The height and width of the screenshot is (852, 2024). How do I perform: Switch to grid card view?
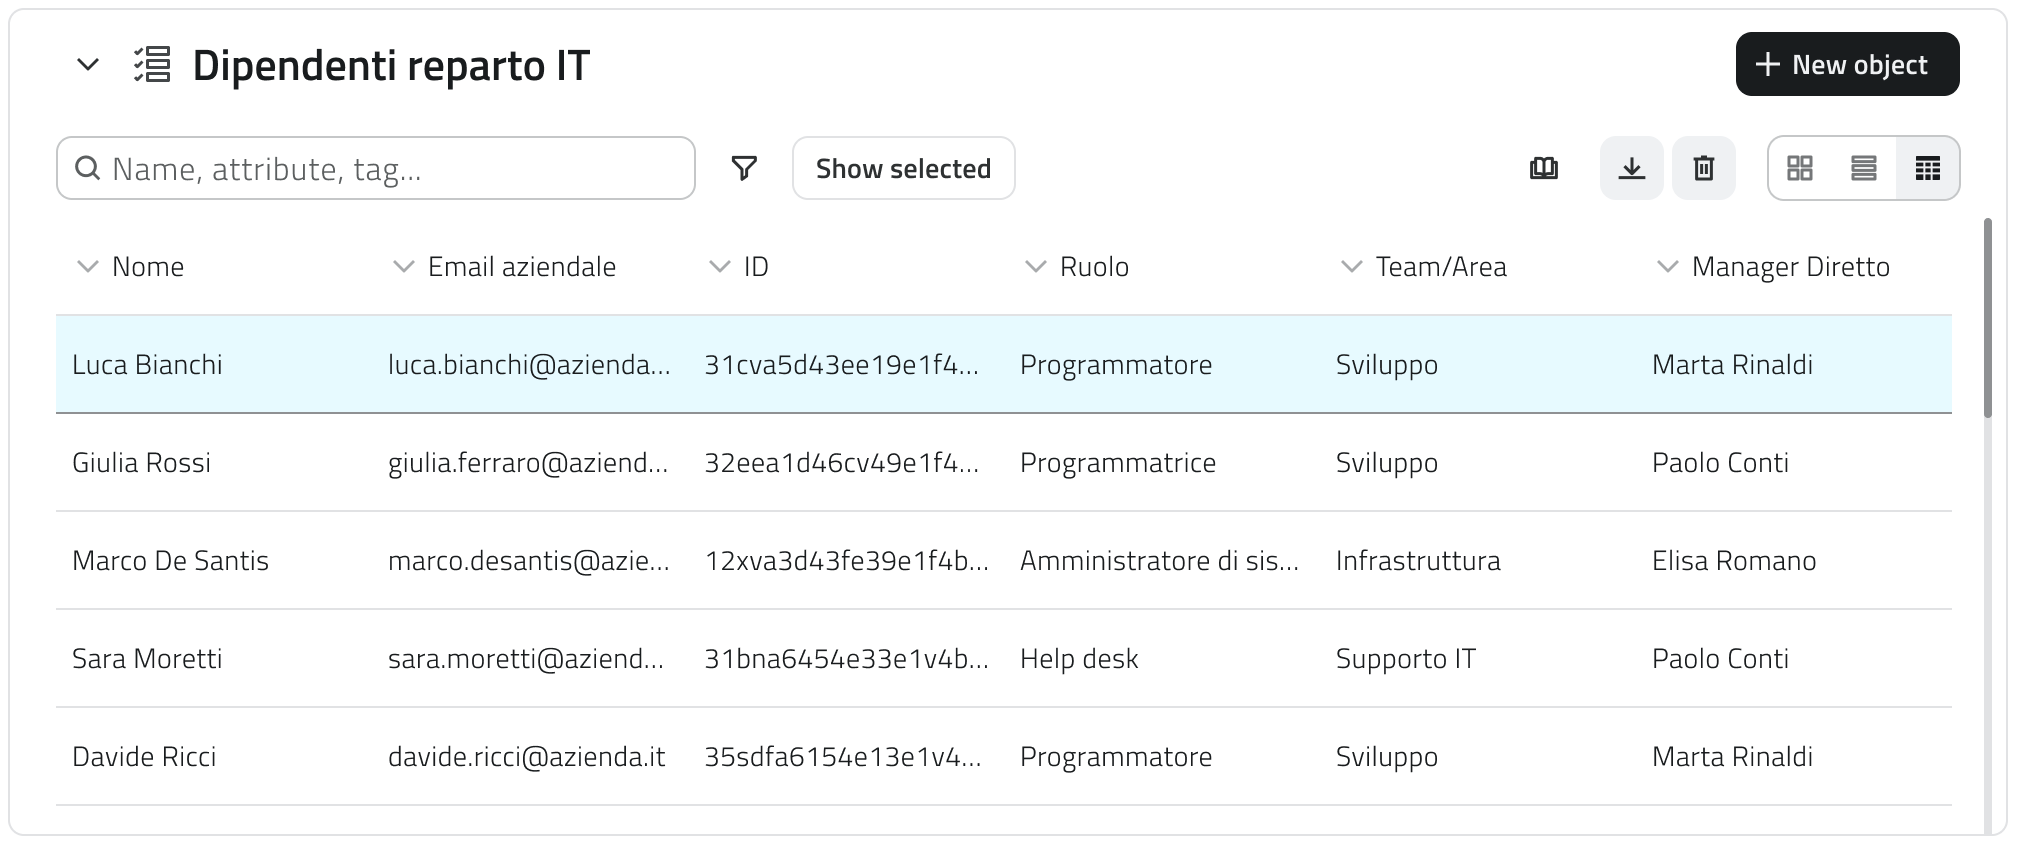[1800, 168]
